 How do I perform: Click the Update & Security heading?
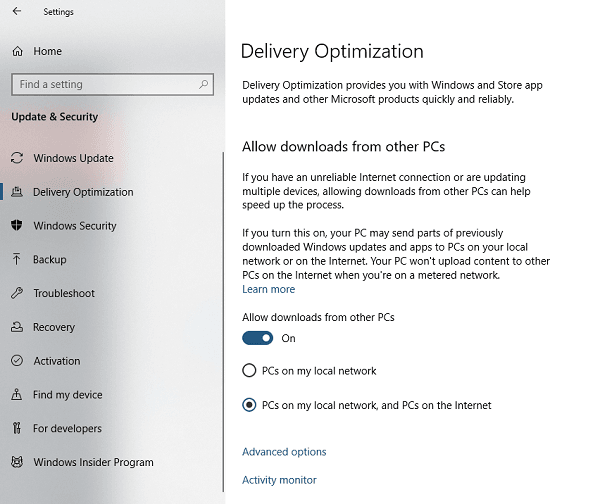coord(55,116)
